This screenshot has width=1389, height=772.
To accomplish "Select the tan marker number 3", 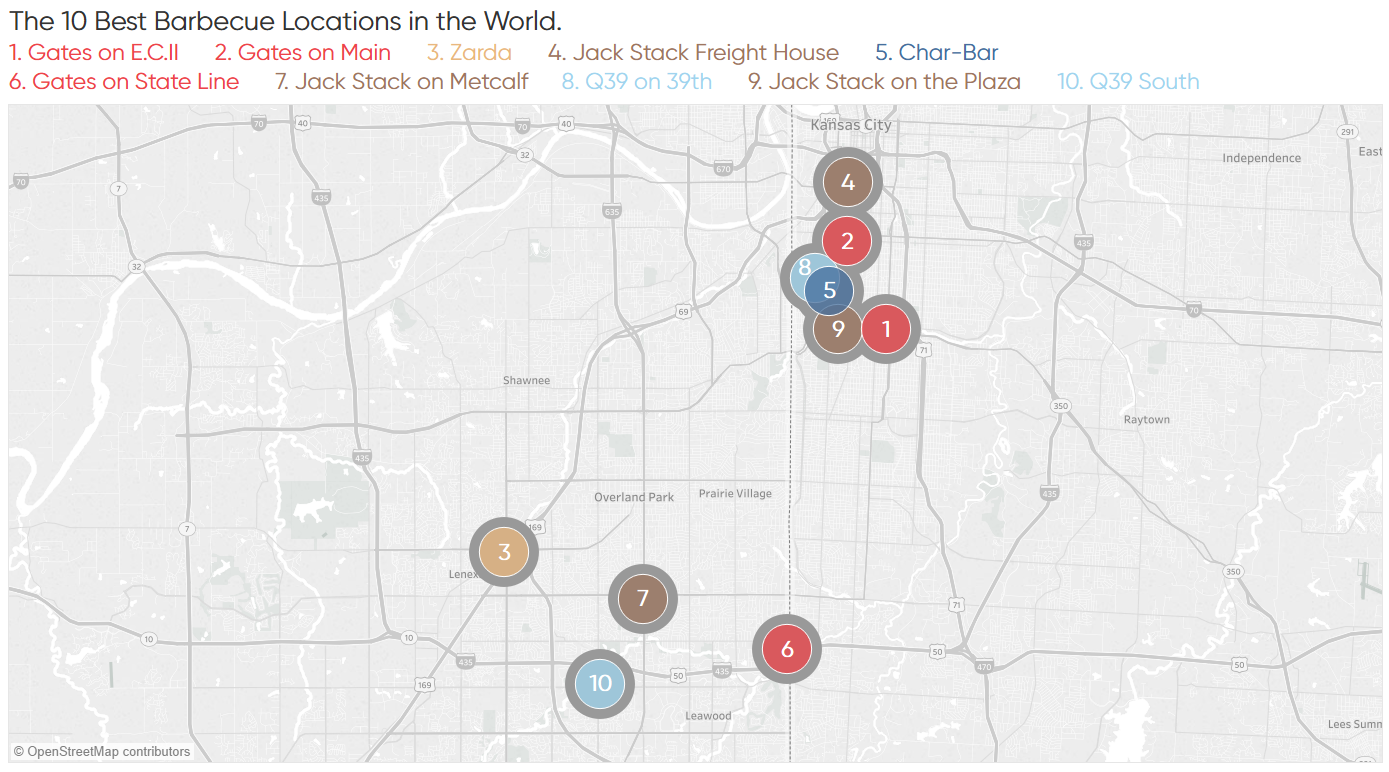I will tap(504, 552).
